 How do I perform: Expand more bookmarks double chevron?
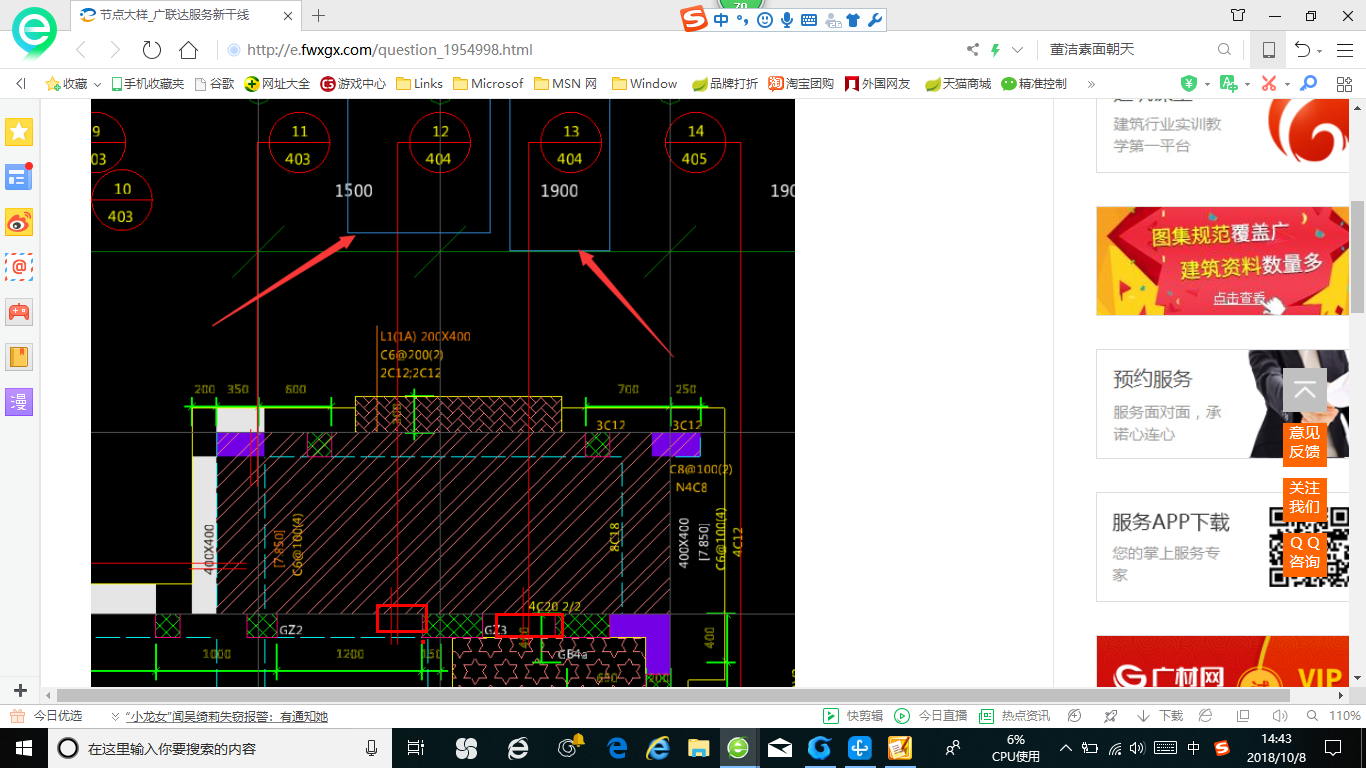coord(1091,84)
